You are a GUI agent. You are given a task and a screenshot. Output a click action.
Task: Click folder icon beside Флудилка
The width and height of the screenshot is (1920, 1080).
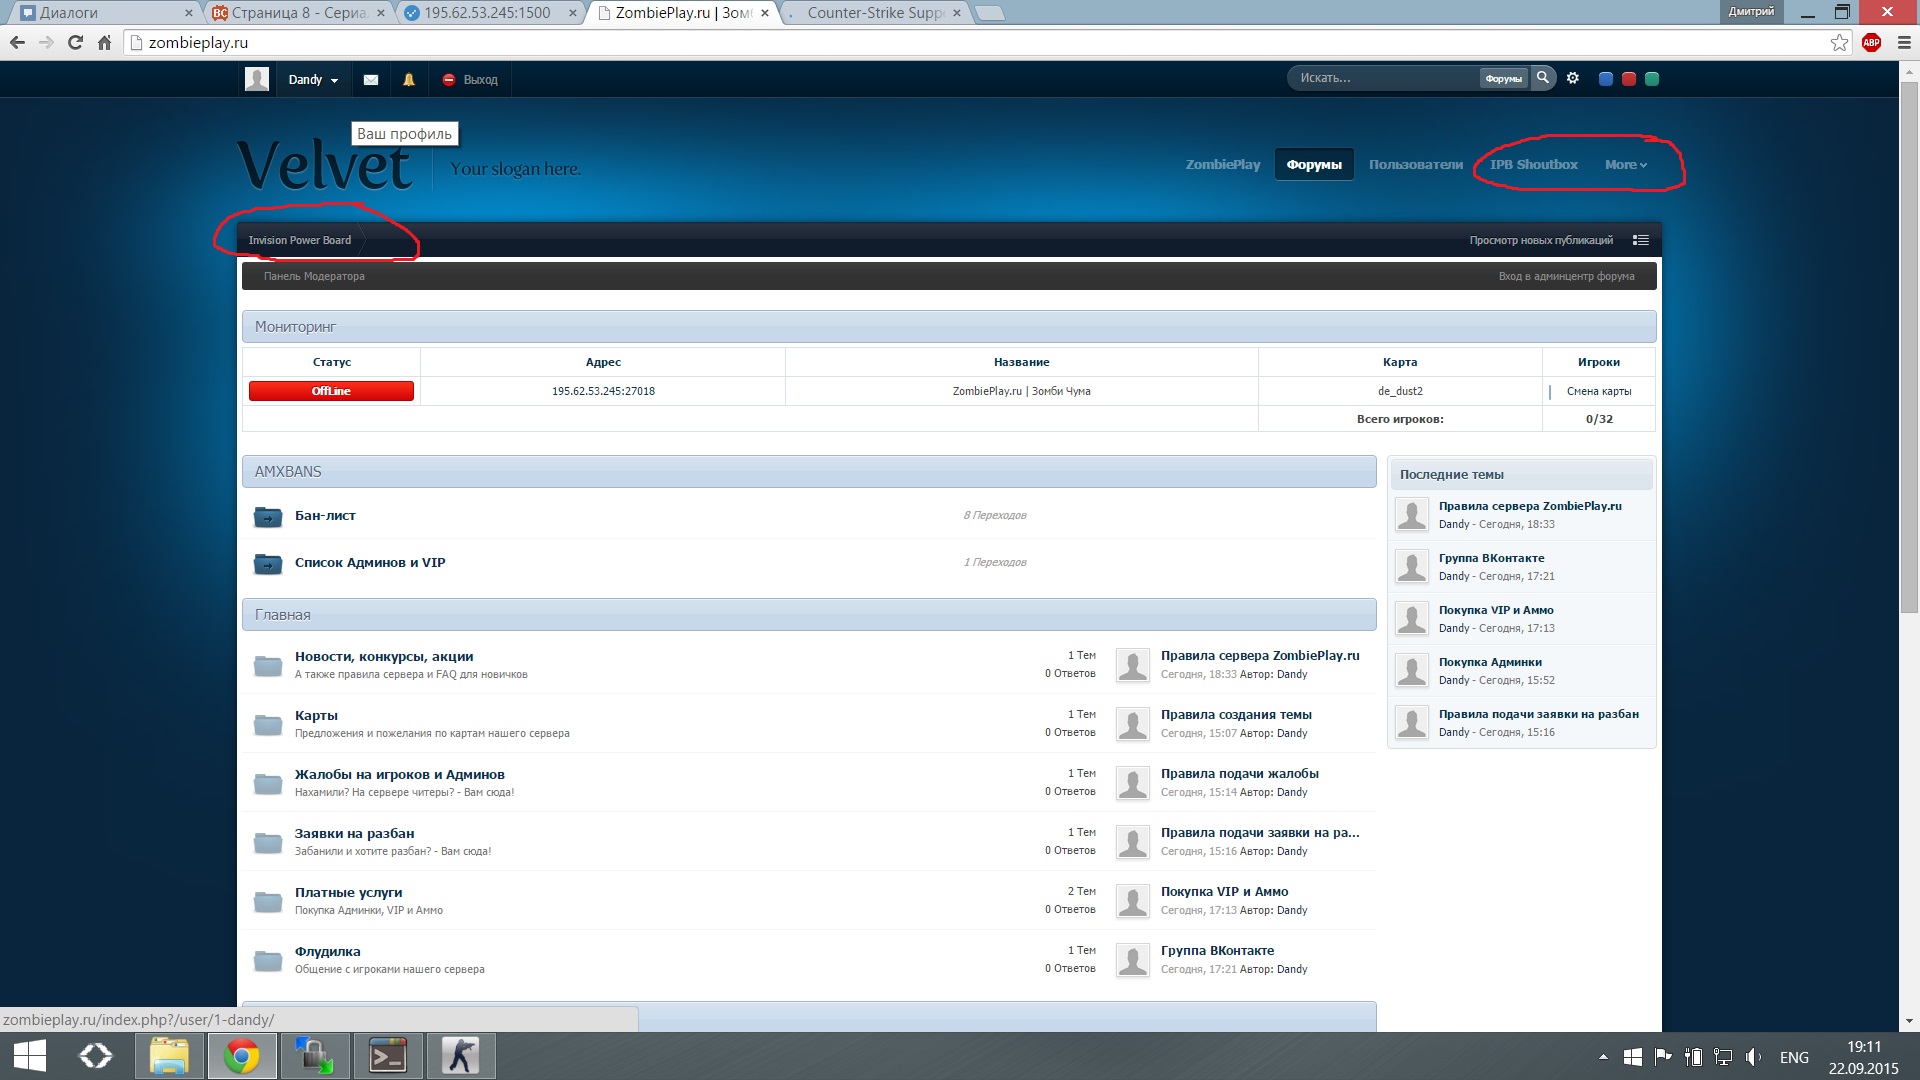pyautogui.click(x=268, y=960)
